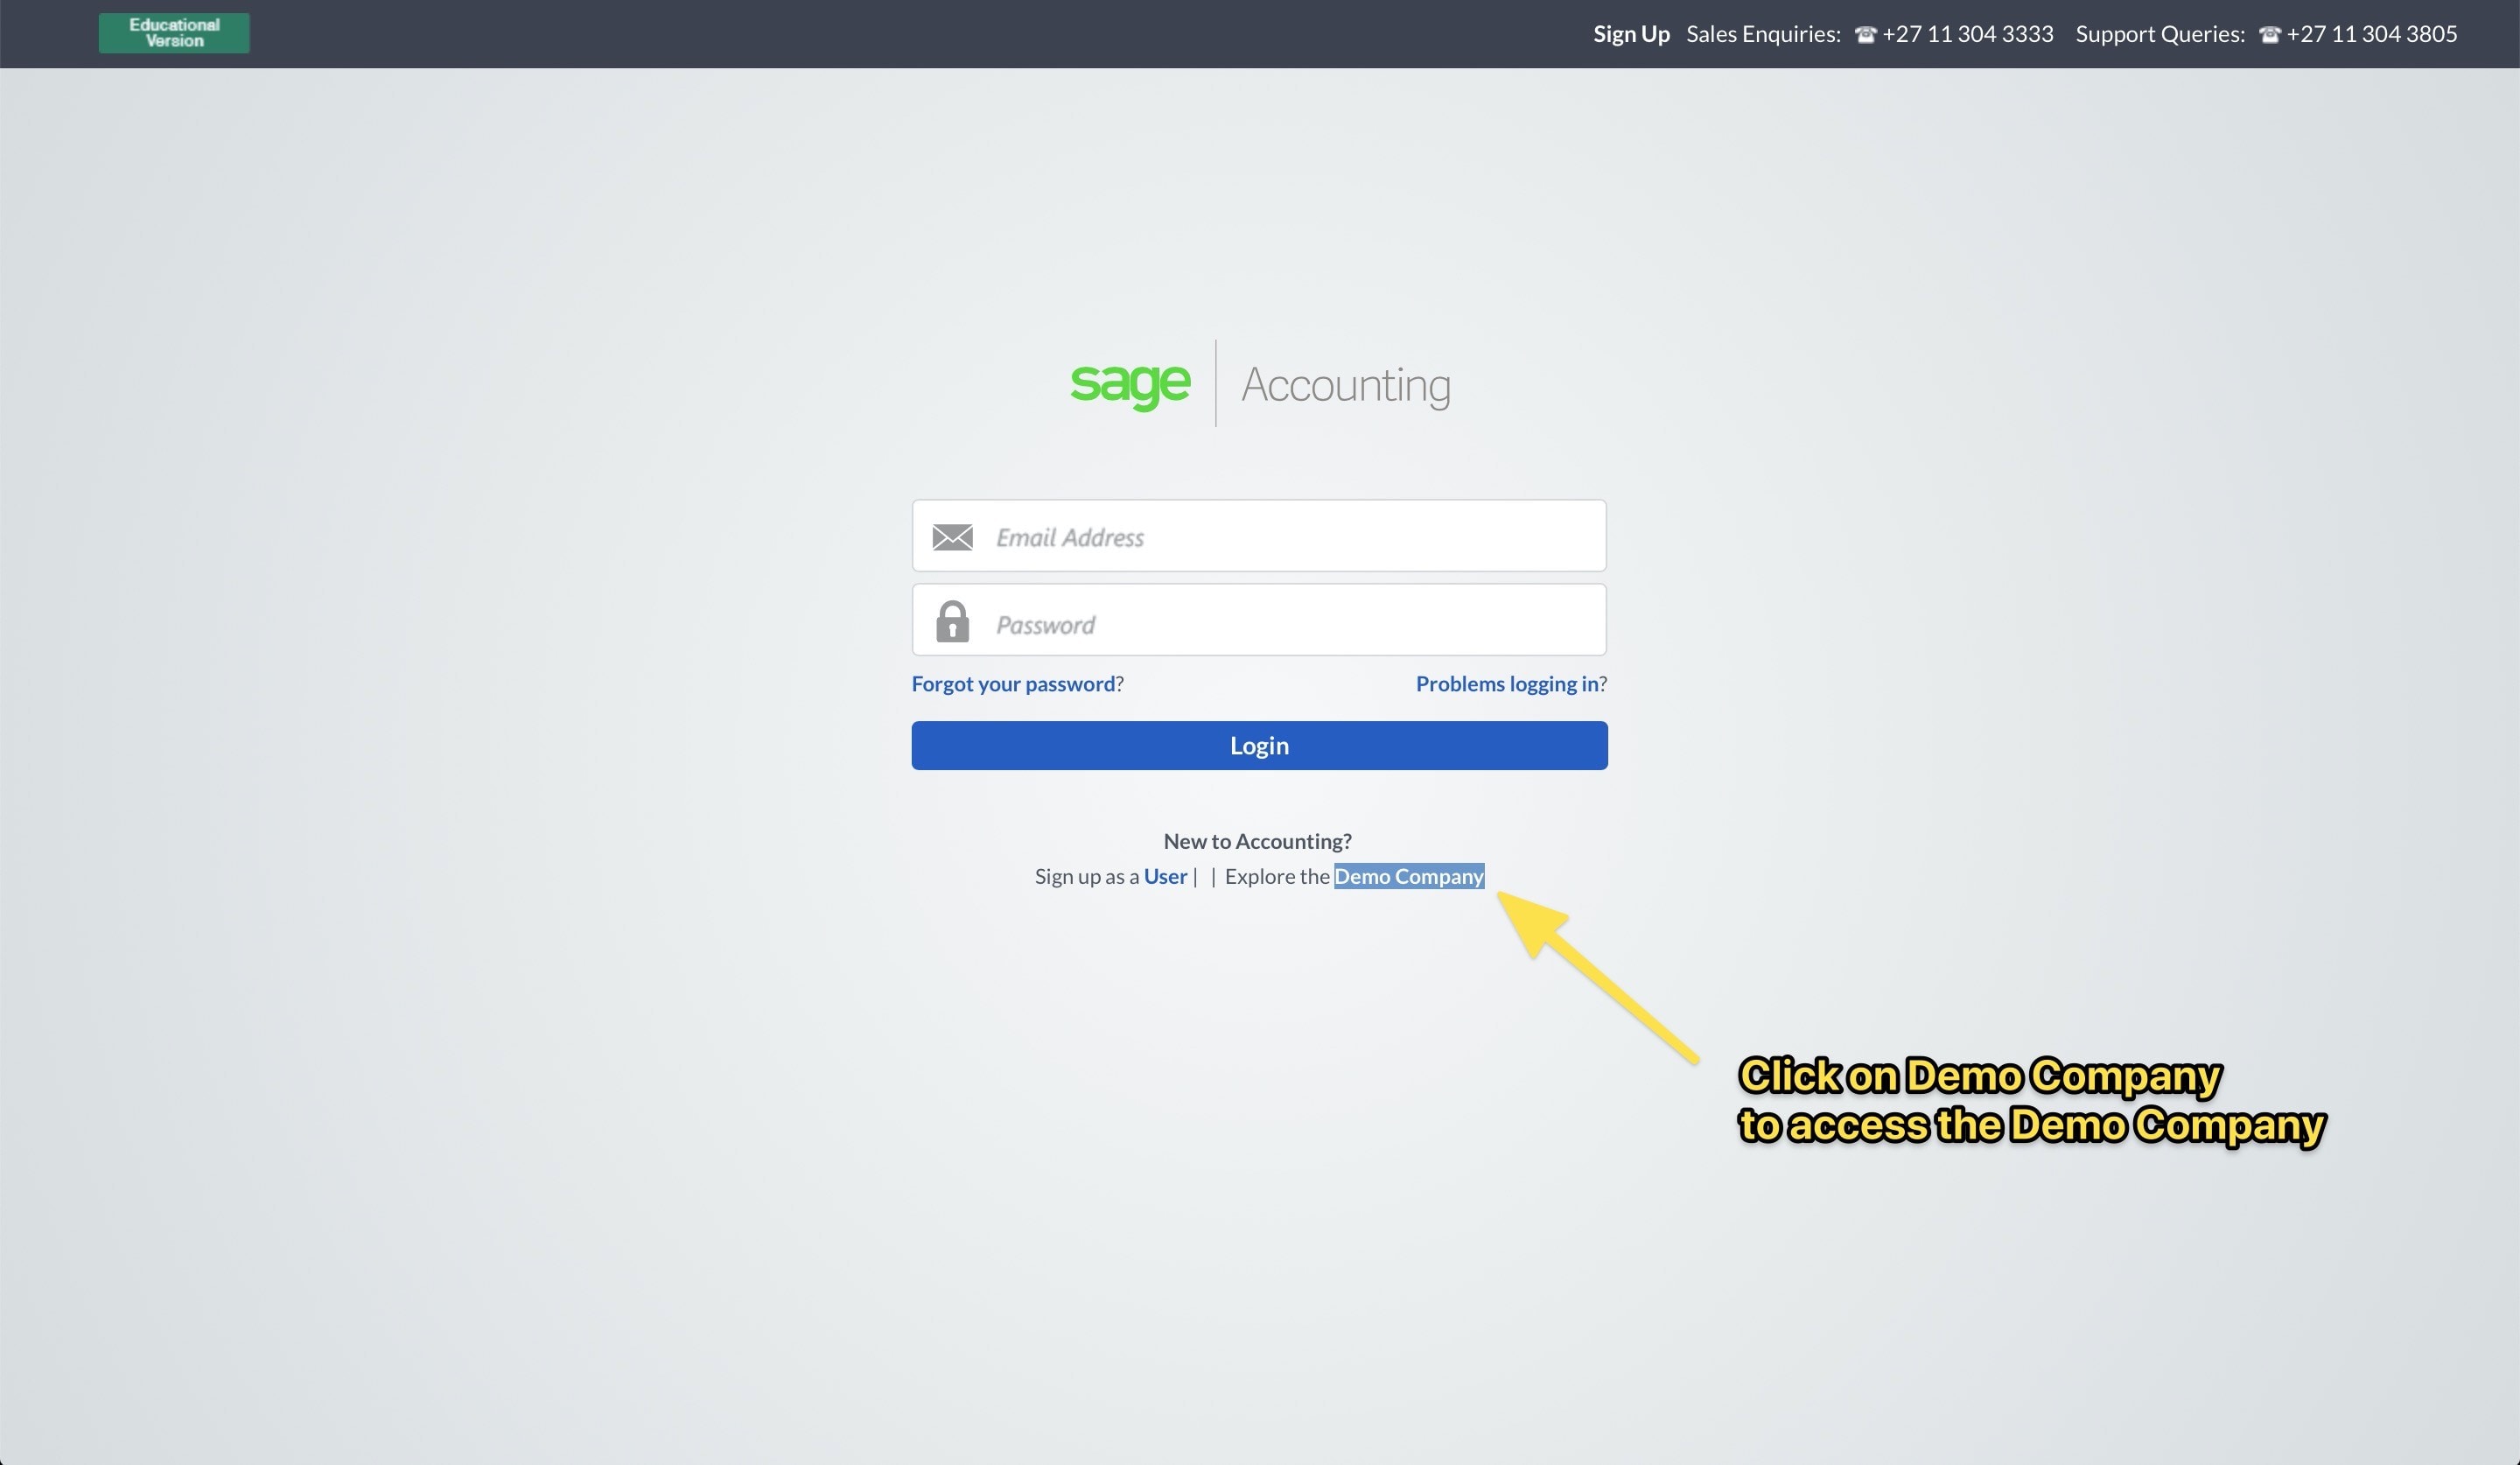The width and height of the screenshot is (2520, 1465).
Task: Click the Accounting logo text
Action: click(1345, 385)
